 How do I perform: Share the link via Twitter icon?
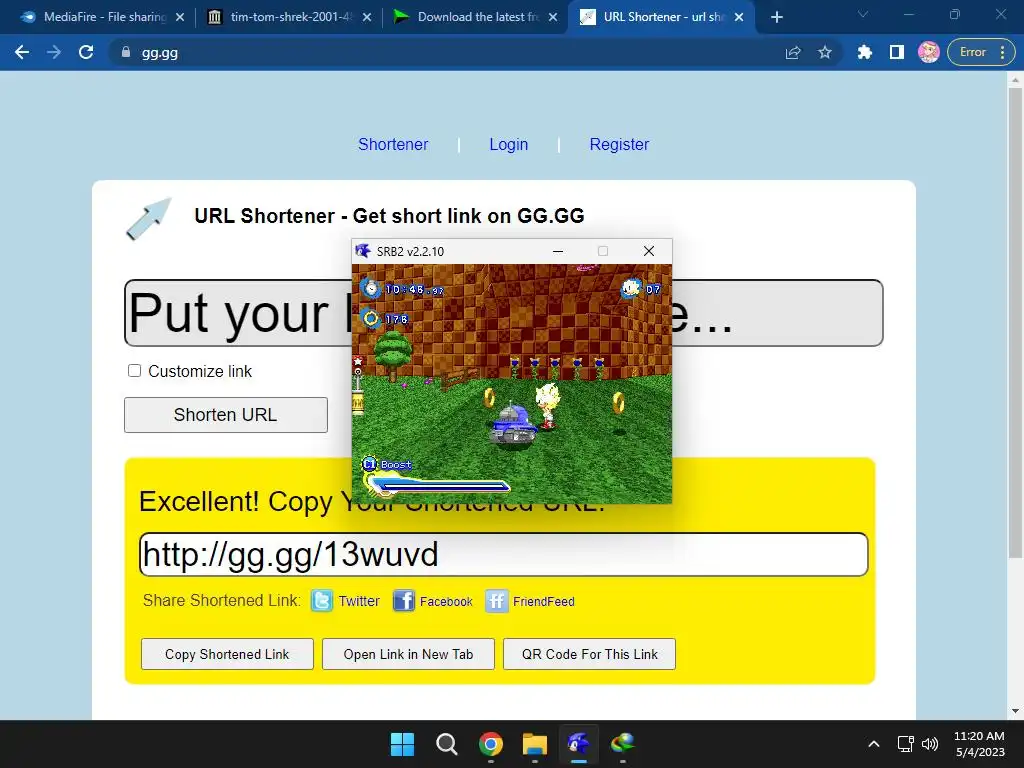[x=322, y=600]
